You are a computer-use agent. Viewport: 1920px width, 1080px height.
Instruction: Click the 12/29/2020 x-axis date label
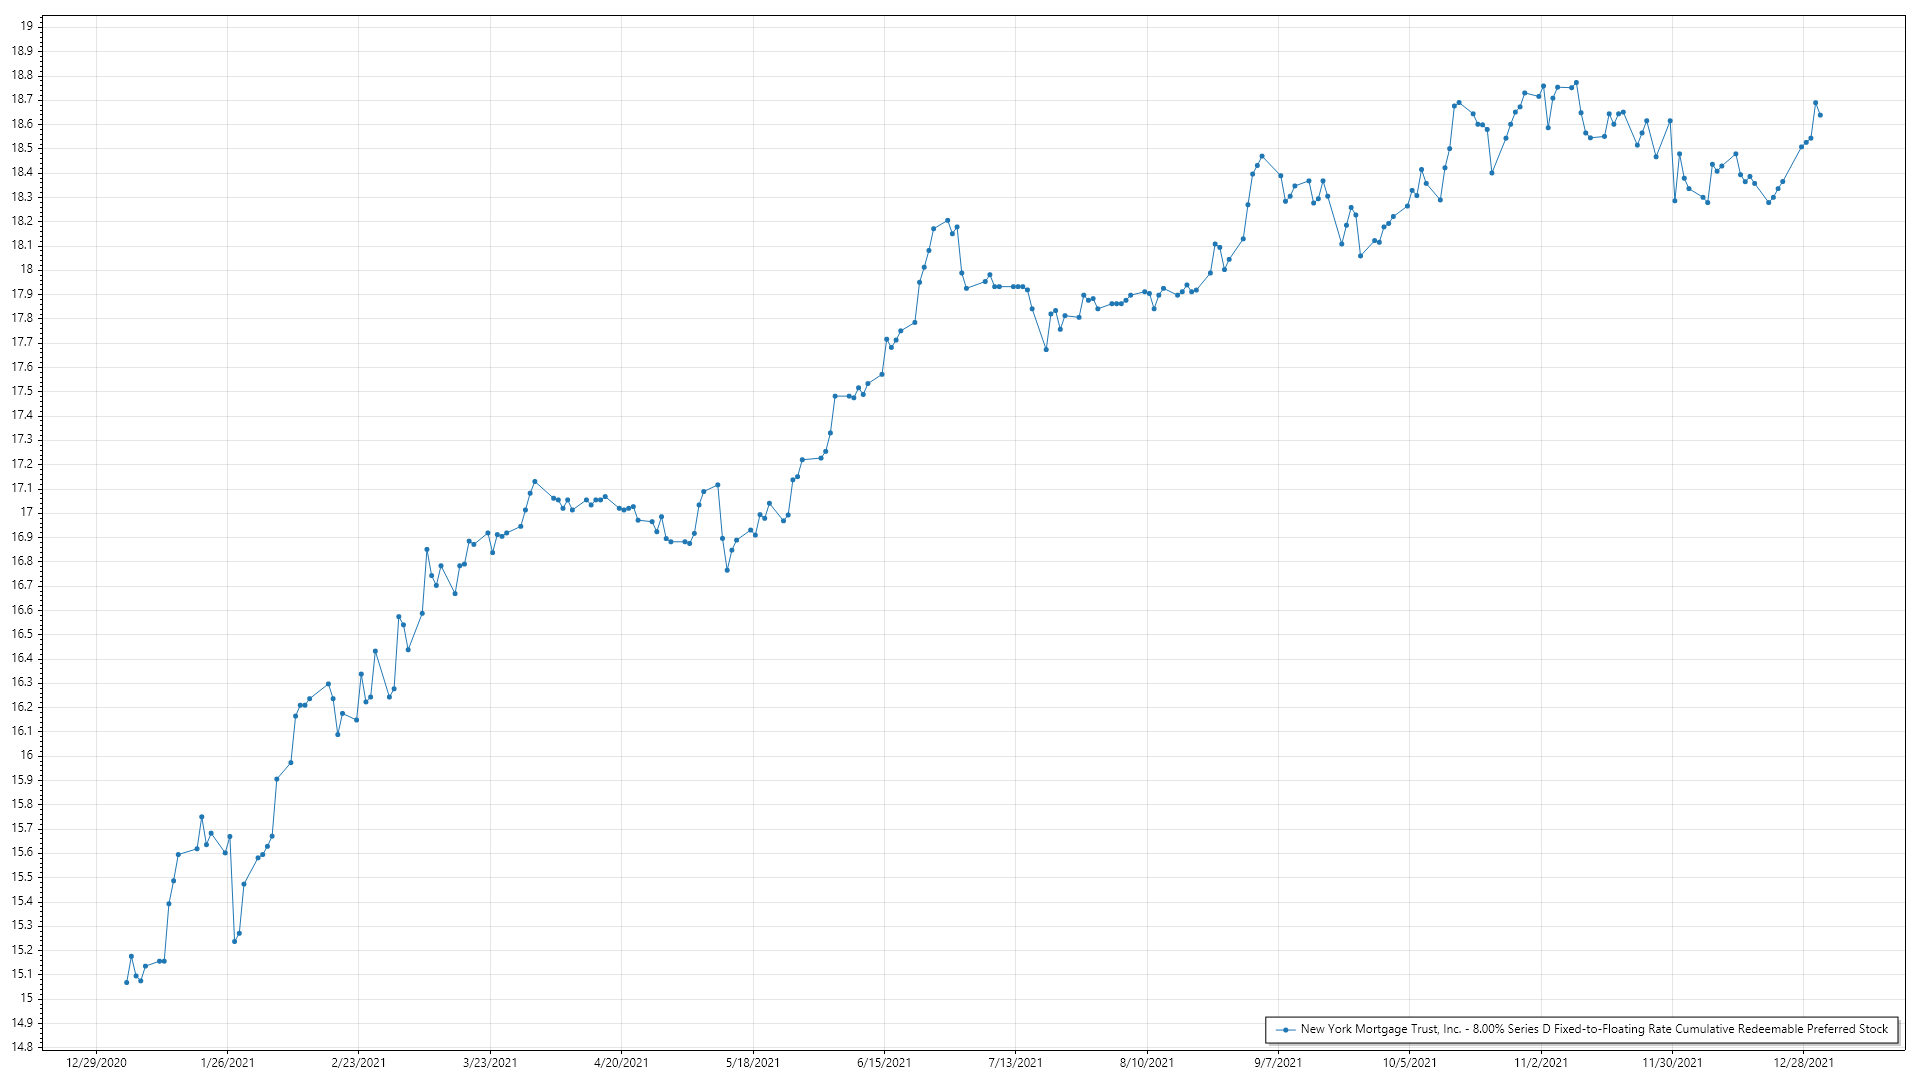click(96, 1062)
